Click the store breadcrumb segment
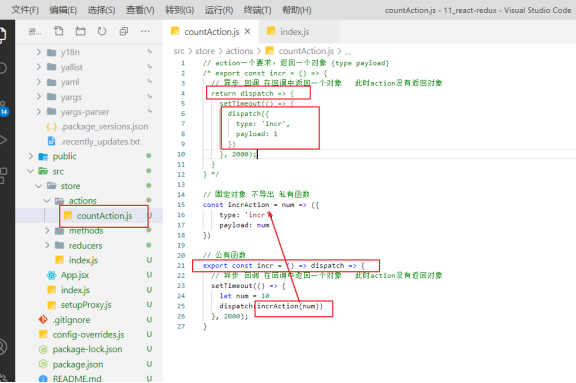This screenshot has width=576, height=383. (205, 51)
